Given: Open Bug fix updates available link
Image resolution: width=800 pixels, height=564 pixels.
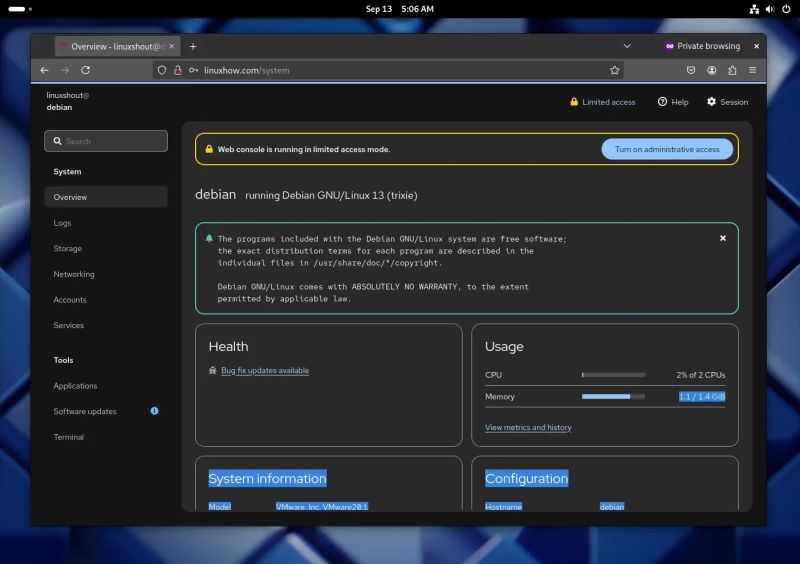Looking at the screenshot, I should pyautogui.click(x=265, y=371).
